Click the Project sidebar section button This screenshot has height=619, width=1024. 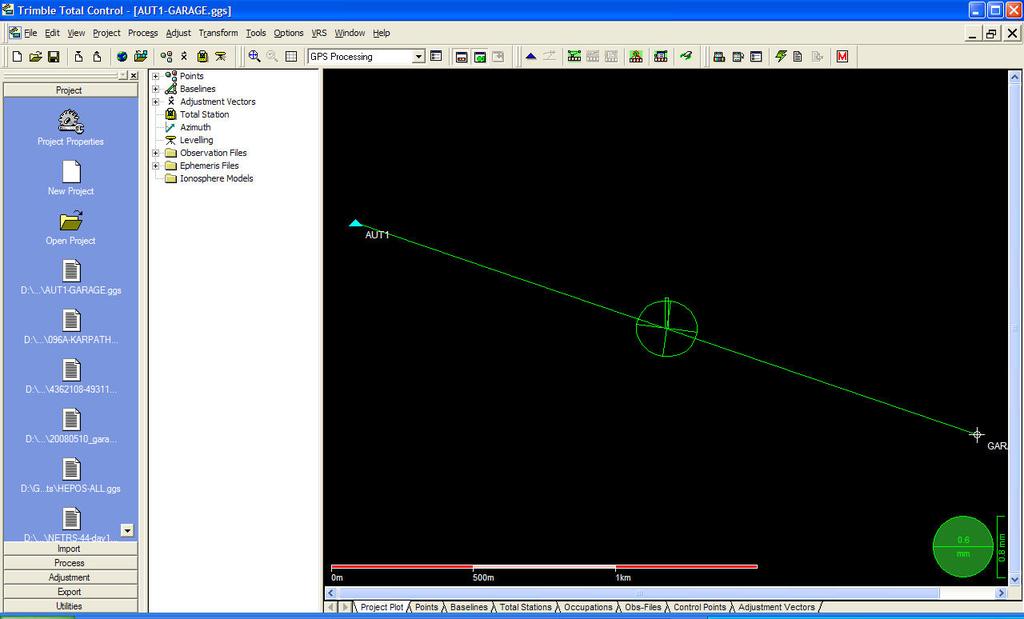click(x=71, y=90)
